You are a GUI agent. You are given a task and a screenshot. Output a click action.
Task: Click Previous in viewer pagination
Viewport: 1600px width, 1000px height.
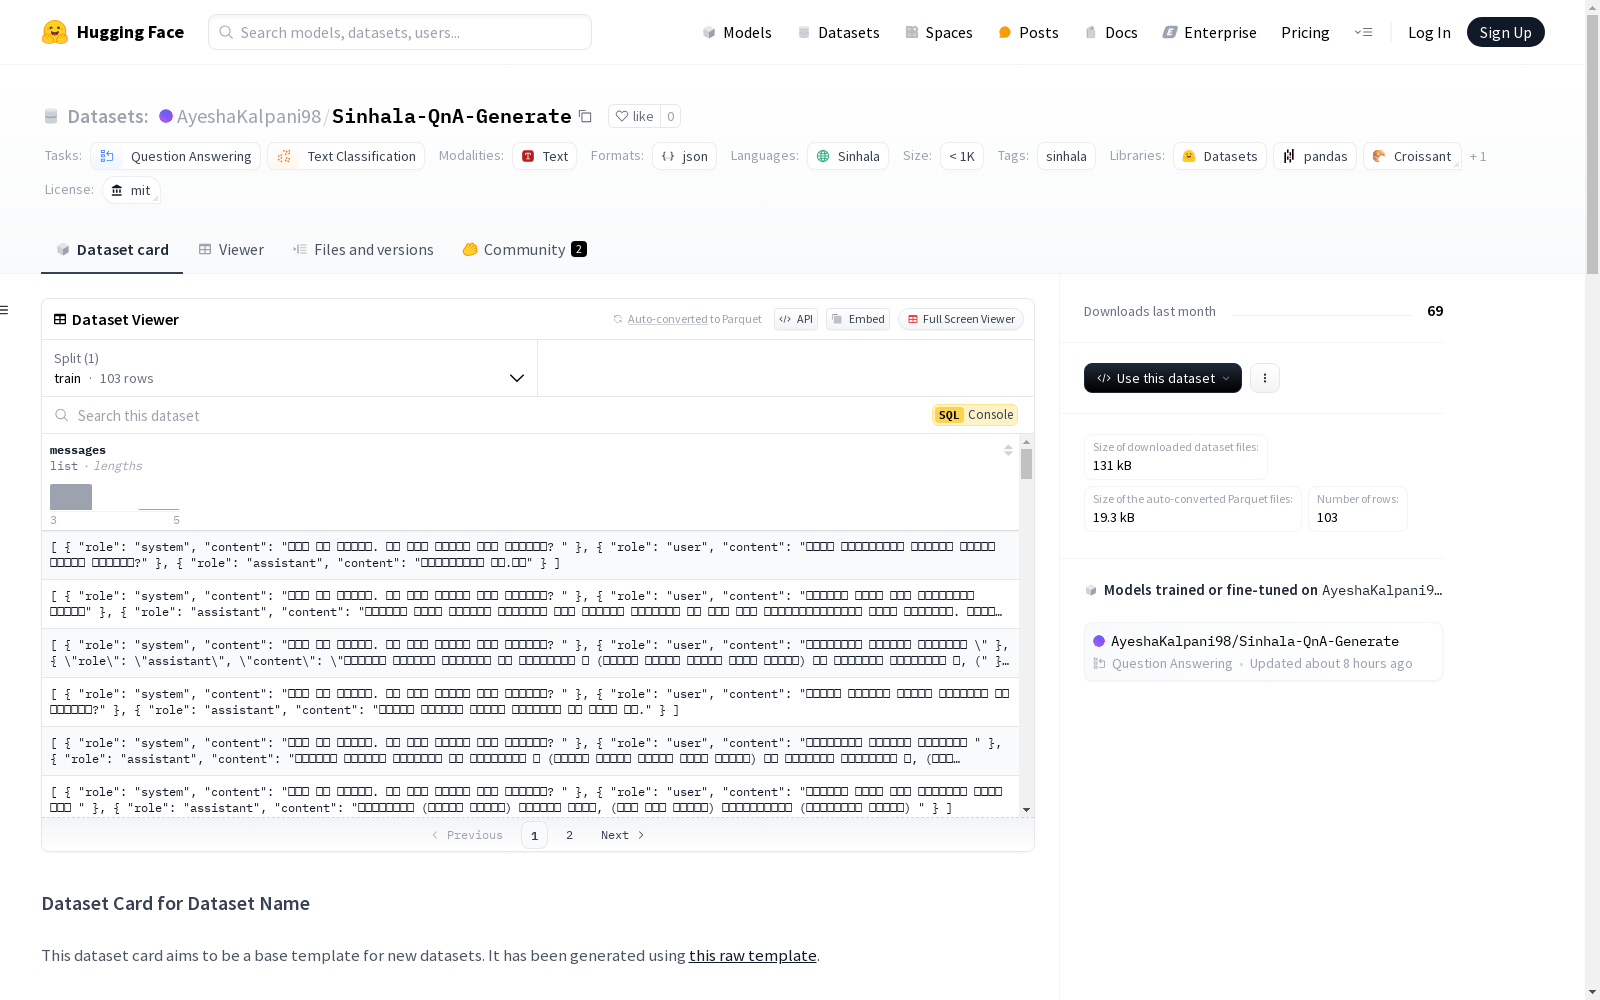(x=467, y=835)
